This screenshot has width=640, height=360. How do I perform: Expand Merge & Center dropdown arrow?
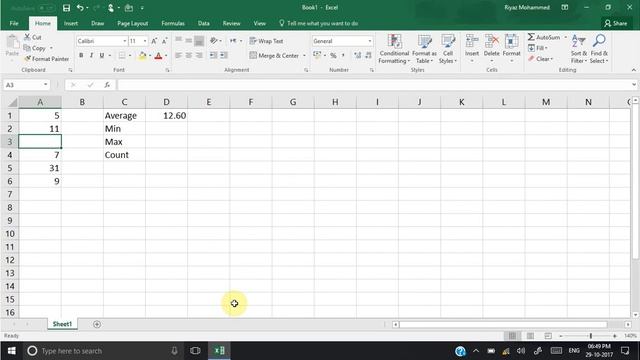point(304,56)
